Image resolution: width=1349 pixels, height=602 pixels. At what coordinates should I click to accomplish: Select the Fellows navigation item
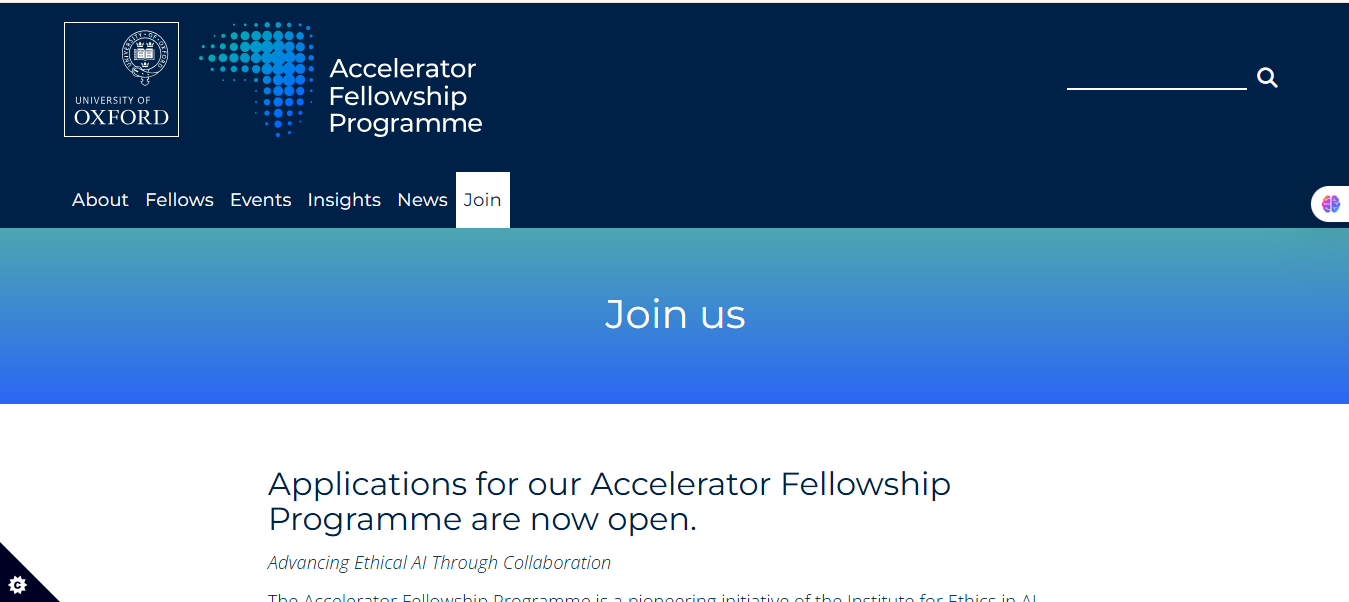(179, 199)
